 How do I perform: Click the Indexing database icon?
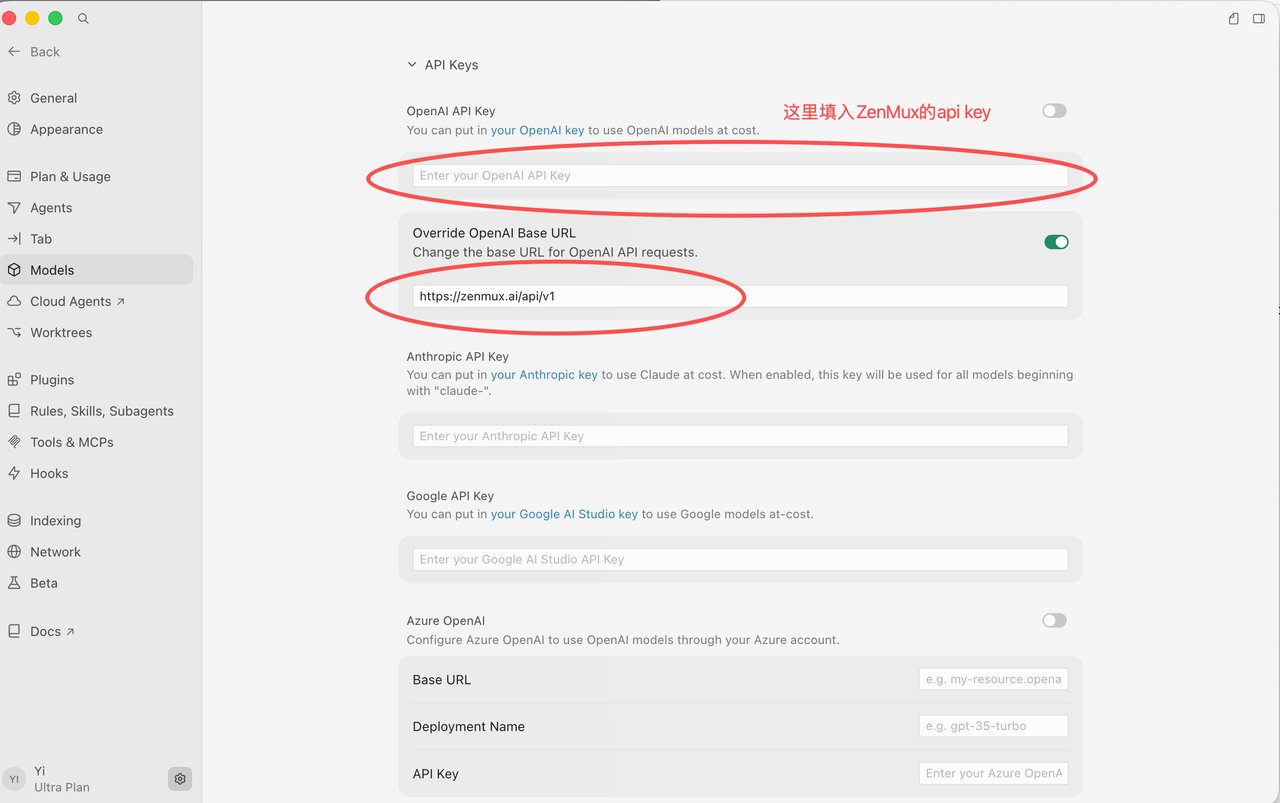tap(14, 520)
